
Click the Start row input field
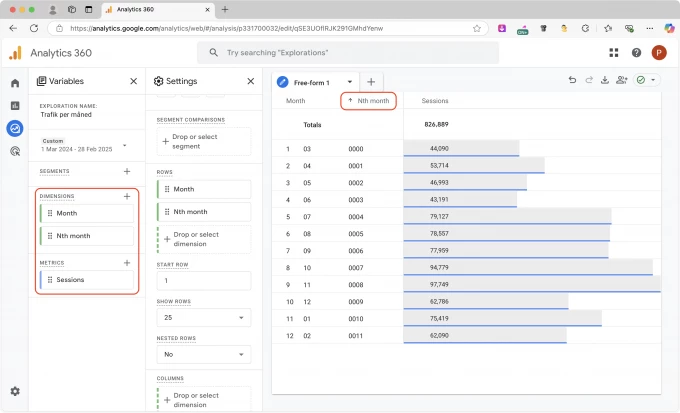[x=204, y=281]
